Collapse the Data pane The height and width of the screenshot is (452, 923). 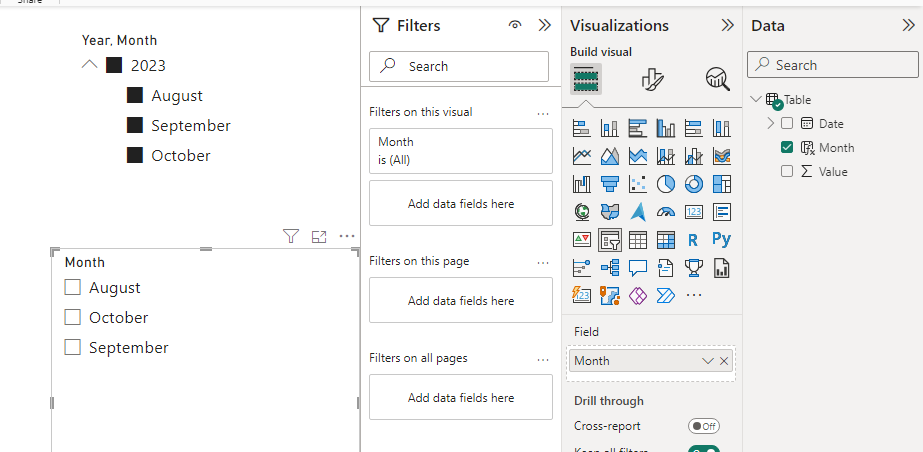[908, 25]
